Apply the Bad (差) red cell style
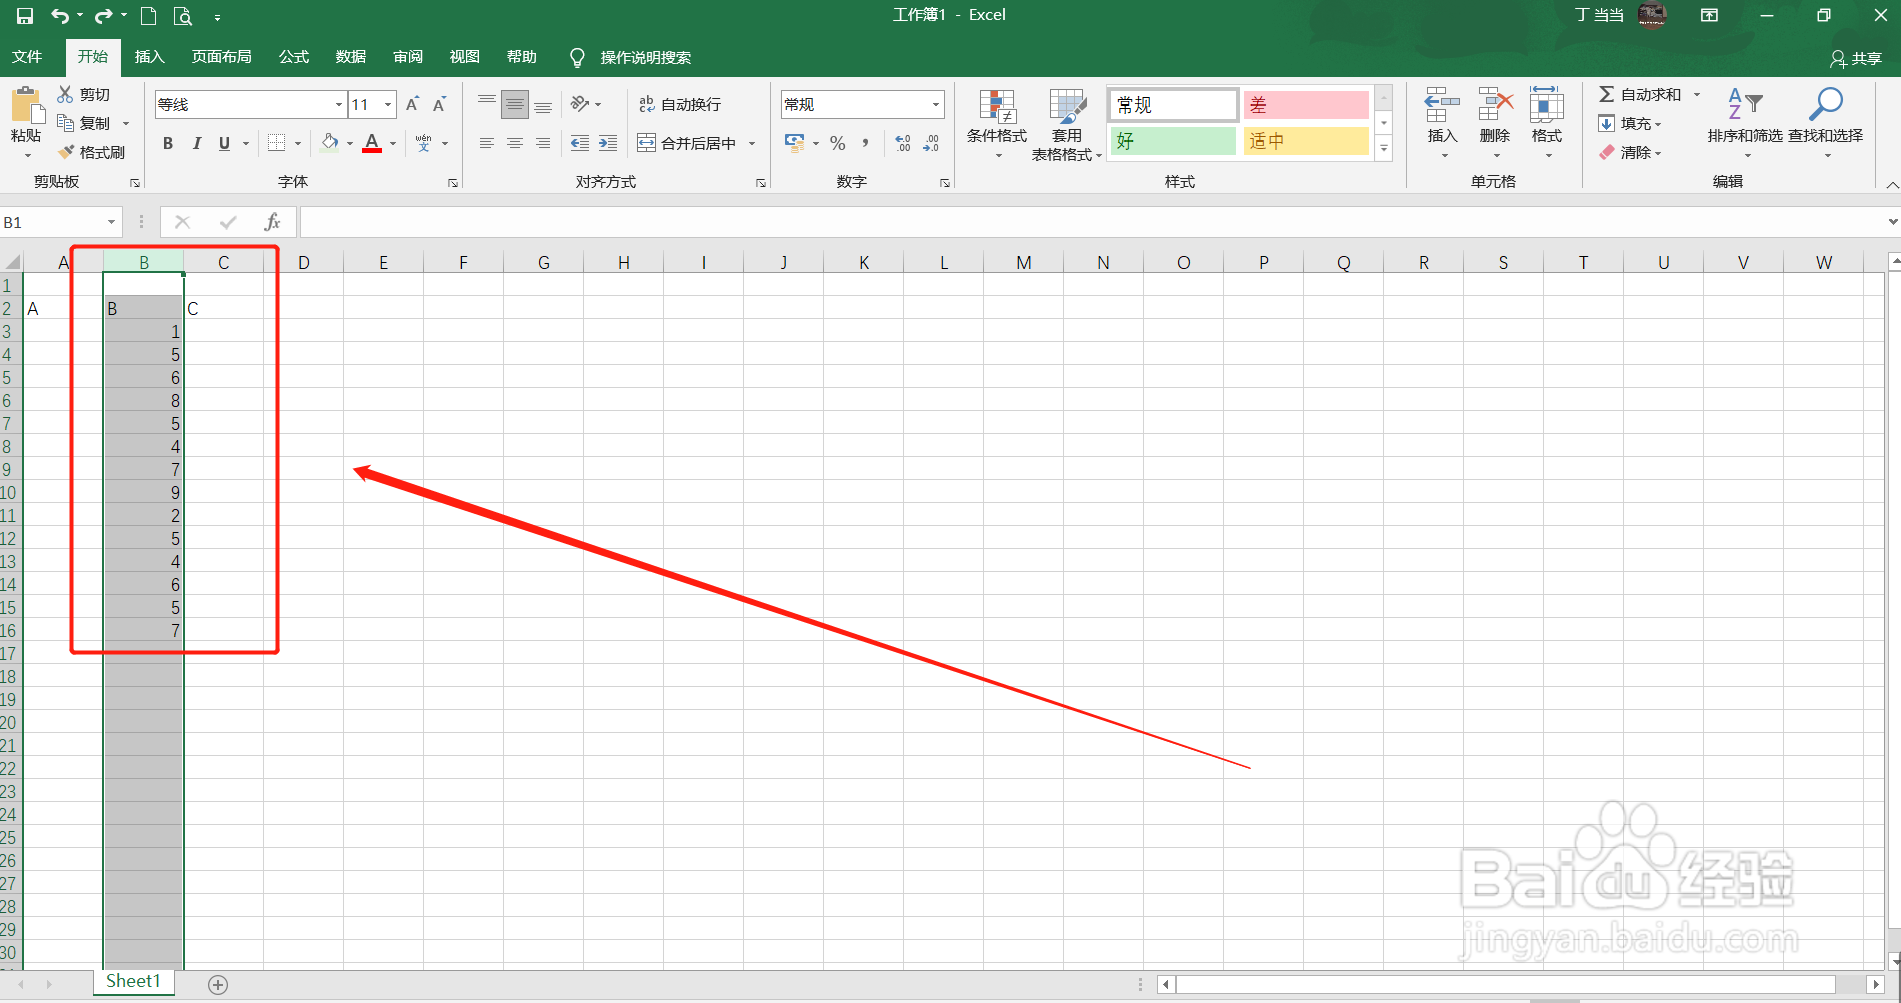This screenshot has width=1901, height=1003. click(x=1306, y=105)
